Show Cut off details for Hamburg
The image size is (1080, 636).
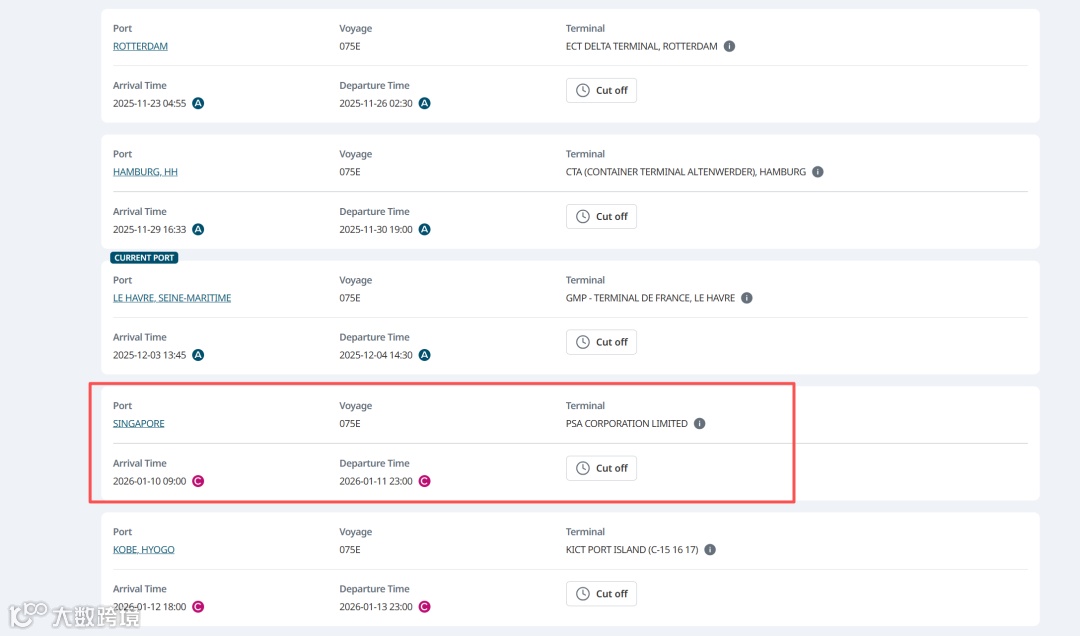click(x=601, y=217)
